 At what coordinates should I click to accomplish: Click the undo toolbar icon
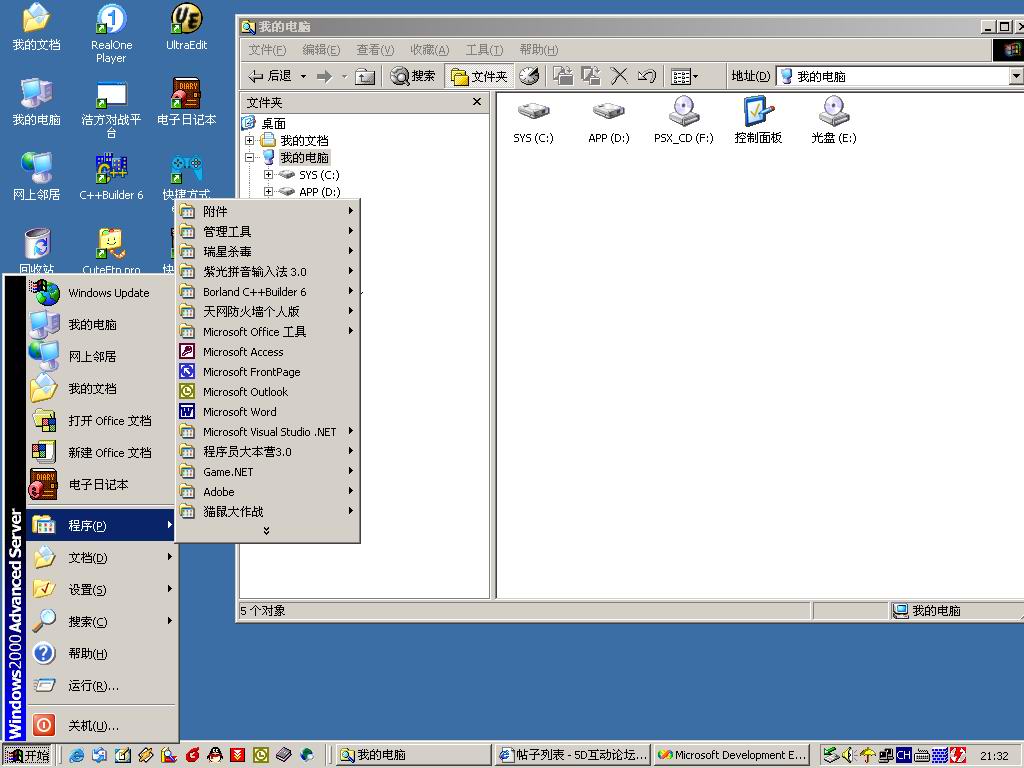pos(647,76)
